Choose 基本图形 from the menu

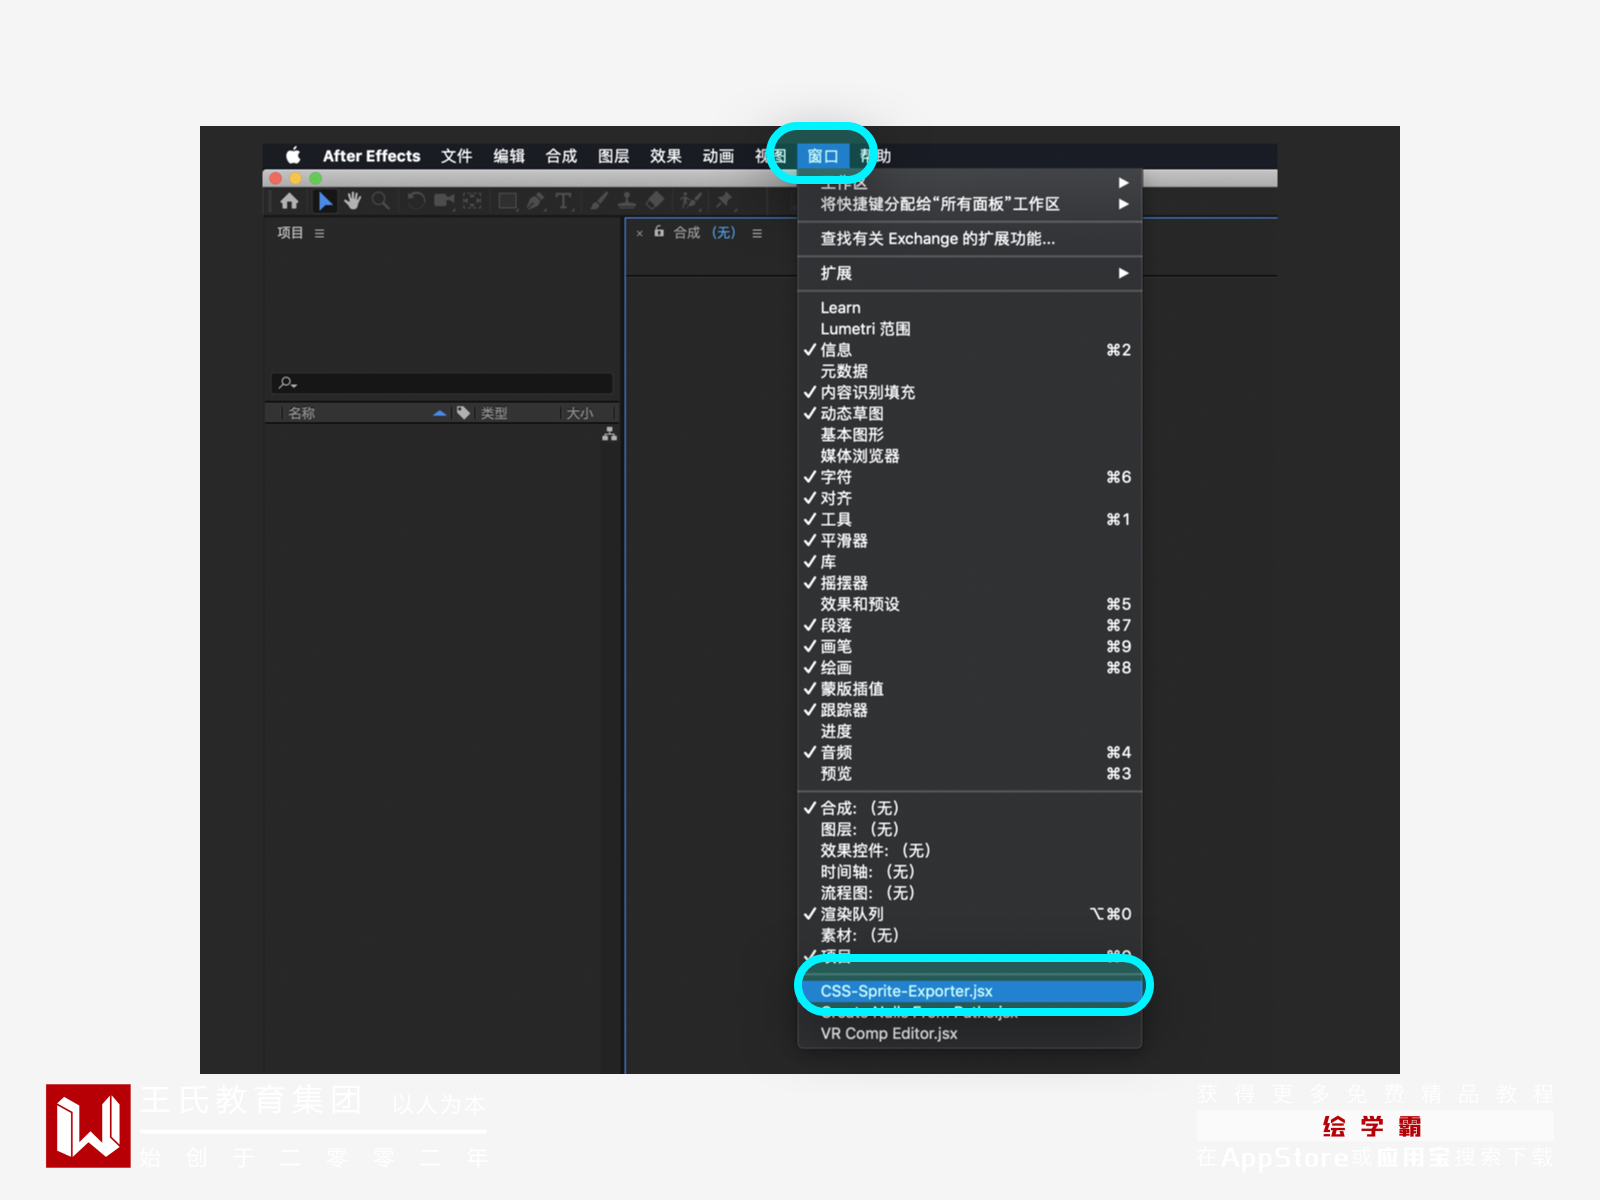(x=970, y=435)
